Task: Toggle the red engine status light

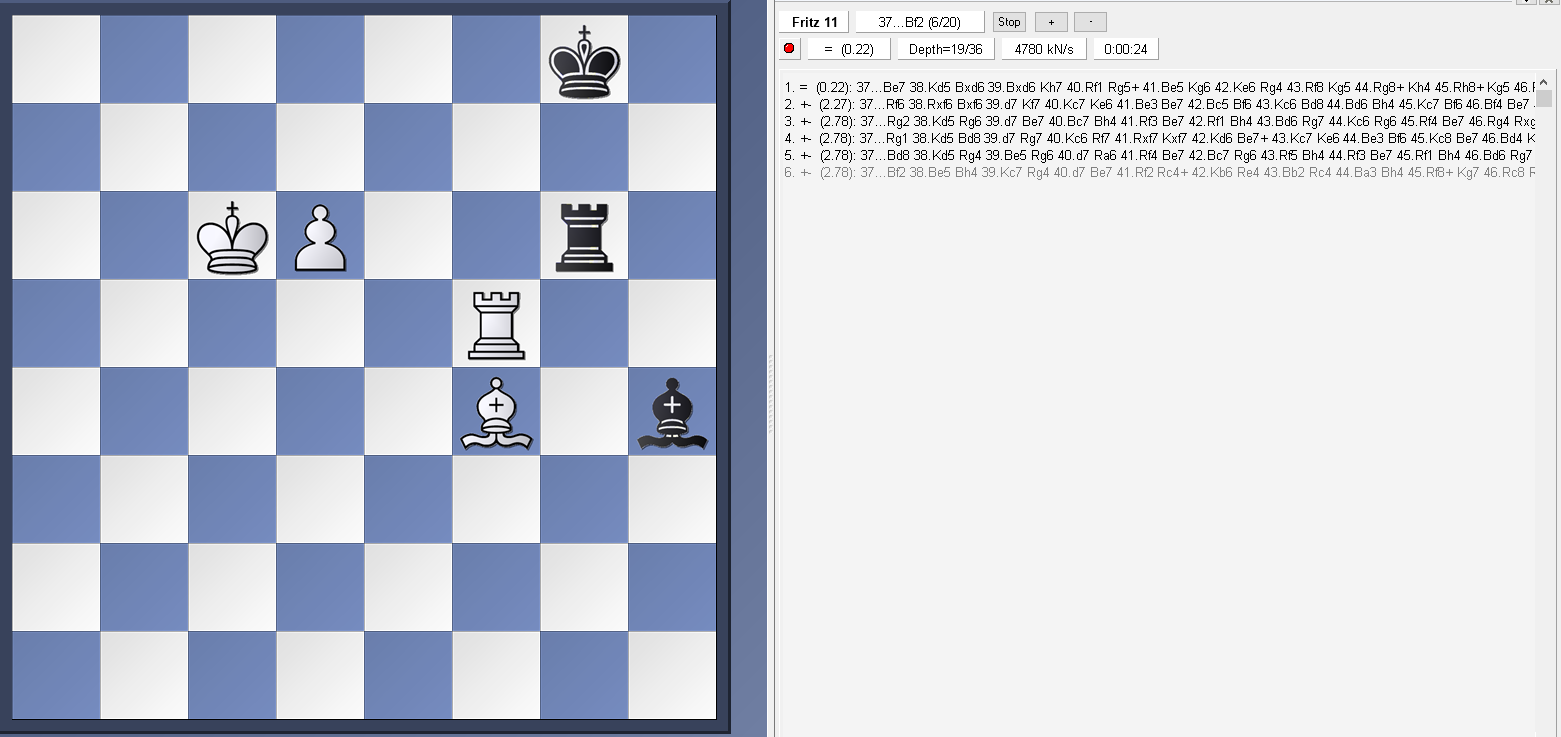Action: click(x=789, y=48)
